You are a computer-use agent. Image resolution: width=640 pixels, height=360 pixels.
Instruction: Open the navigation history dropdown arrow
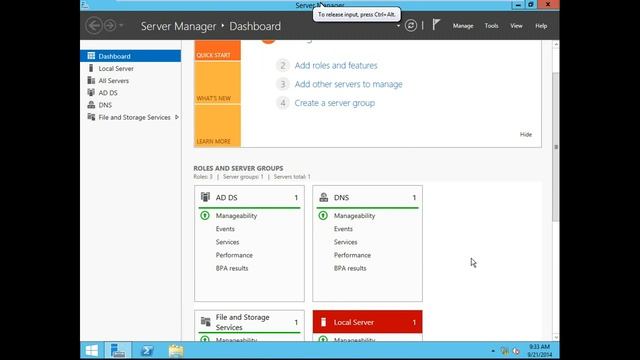pyautogui.click(x=121, y=26)
